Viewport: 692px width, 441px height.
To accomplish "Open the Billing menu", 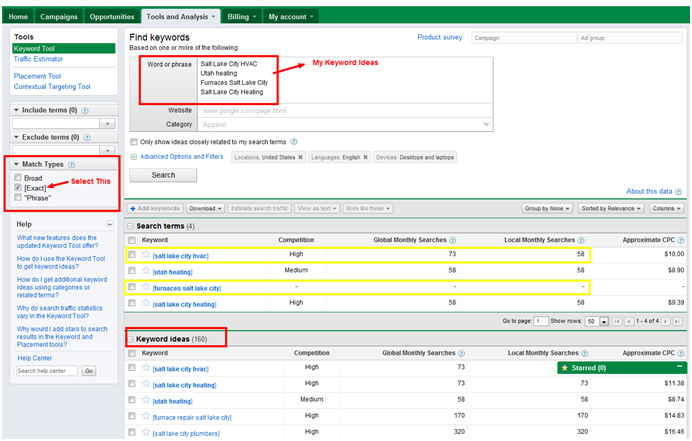I will (240, 17).
